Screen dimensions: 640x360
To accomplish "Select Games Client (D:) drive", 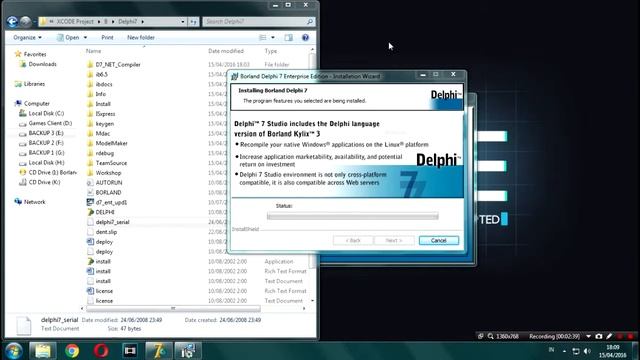I will pos(46,123).
